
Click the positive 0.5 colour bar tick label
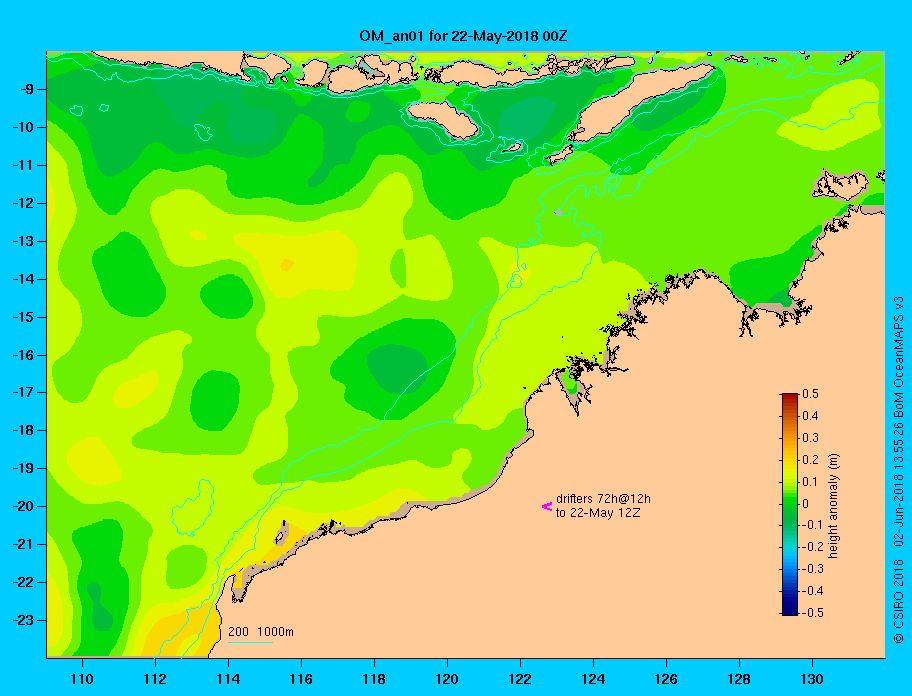pos(810,394)
